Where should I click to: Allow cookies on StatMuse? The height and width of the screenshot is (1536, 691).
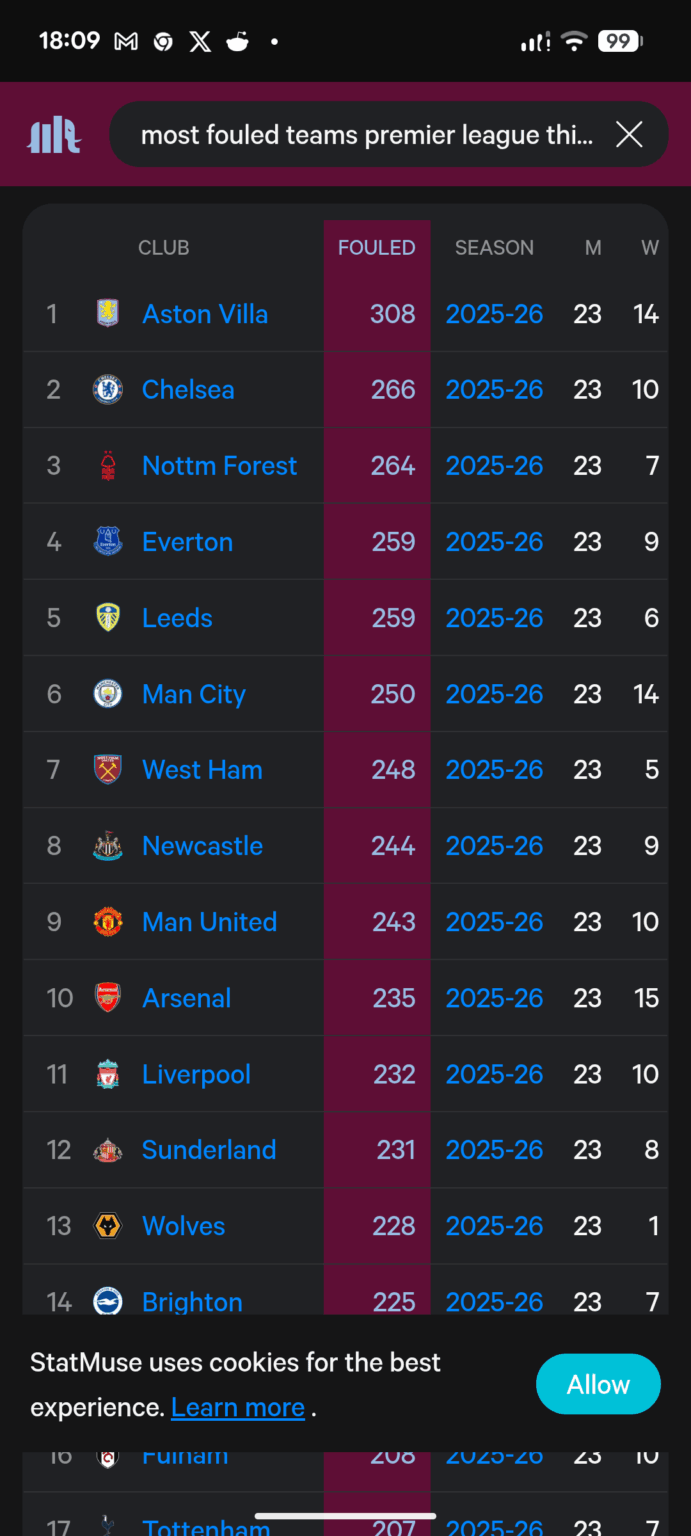click(x=598, y=1384)
